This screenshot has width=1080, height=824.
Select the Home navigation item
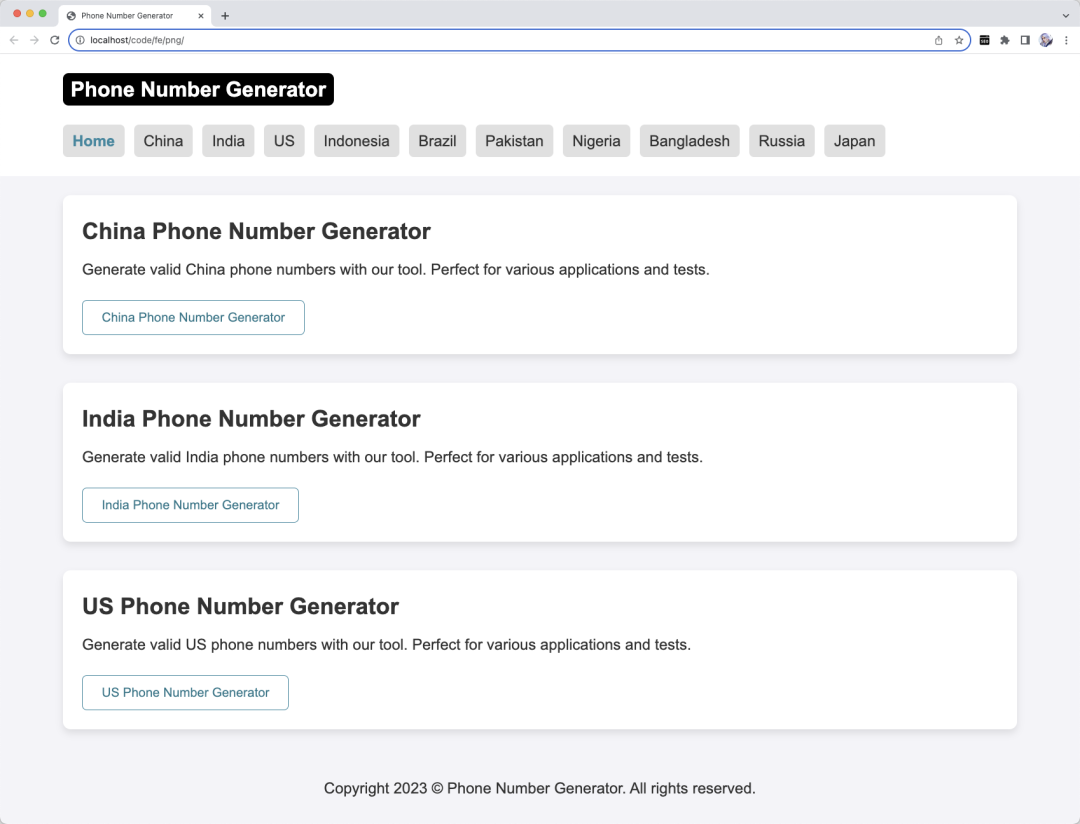(93, 141)
